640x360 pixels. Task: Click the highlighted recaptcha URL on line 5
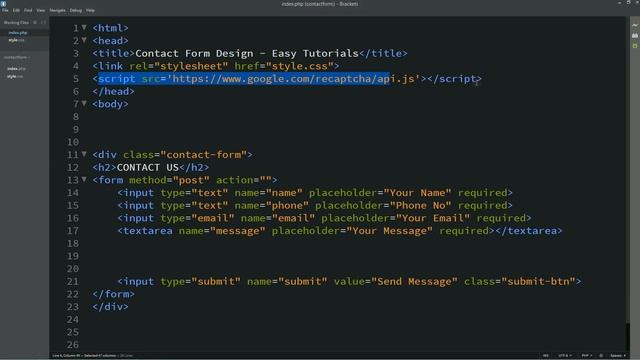click(x=293, y=79)
